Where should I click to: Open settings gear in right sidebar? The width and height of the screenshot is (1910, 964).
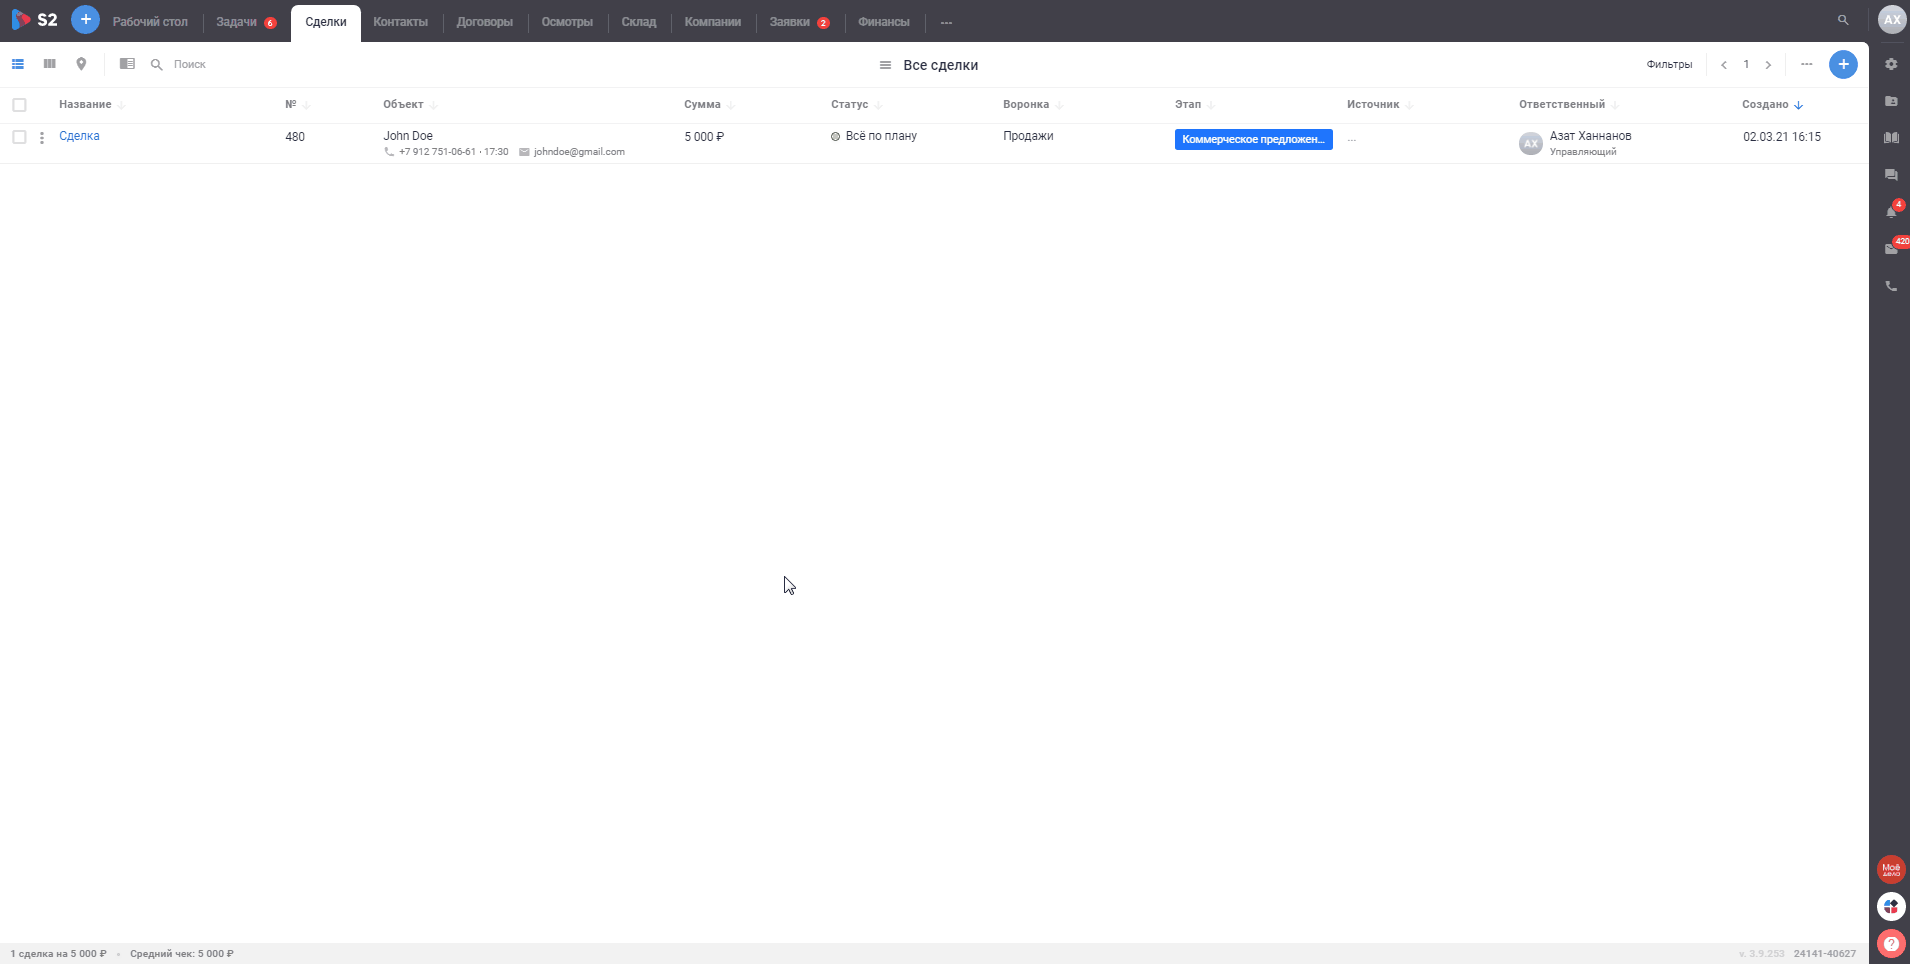[1891, 64]
